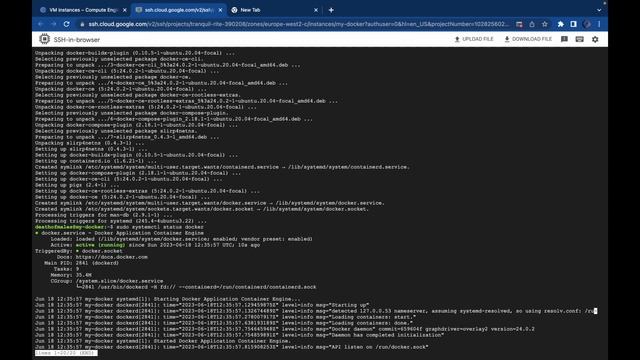
Task: Click the 'Processing triggers for man-db' line
Action: click(104, 215)
